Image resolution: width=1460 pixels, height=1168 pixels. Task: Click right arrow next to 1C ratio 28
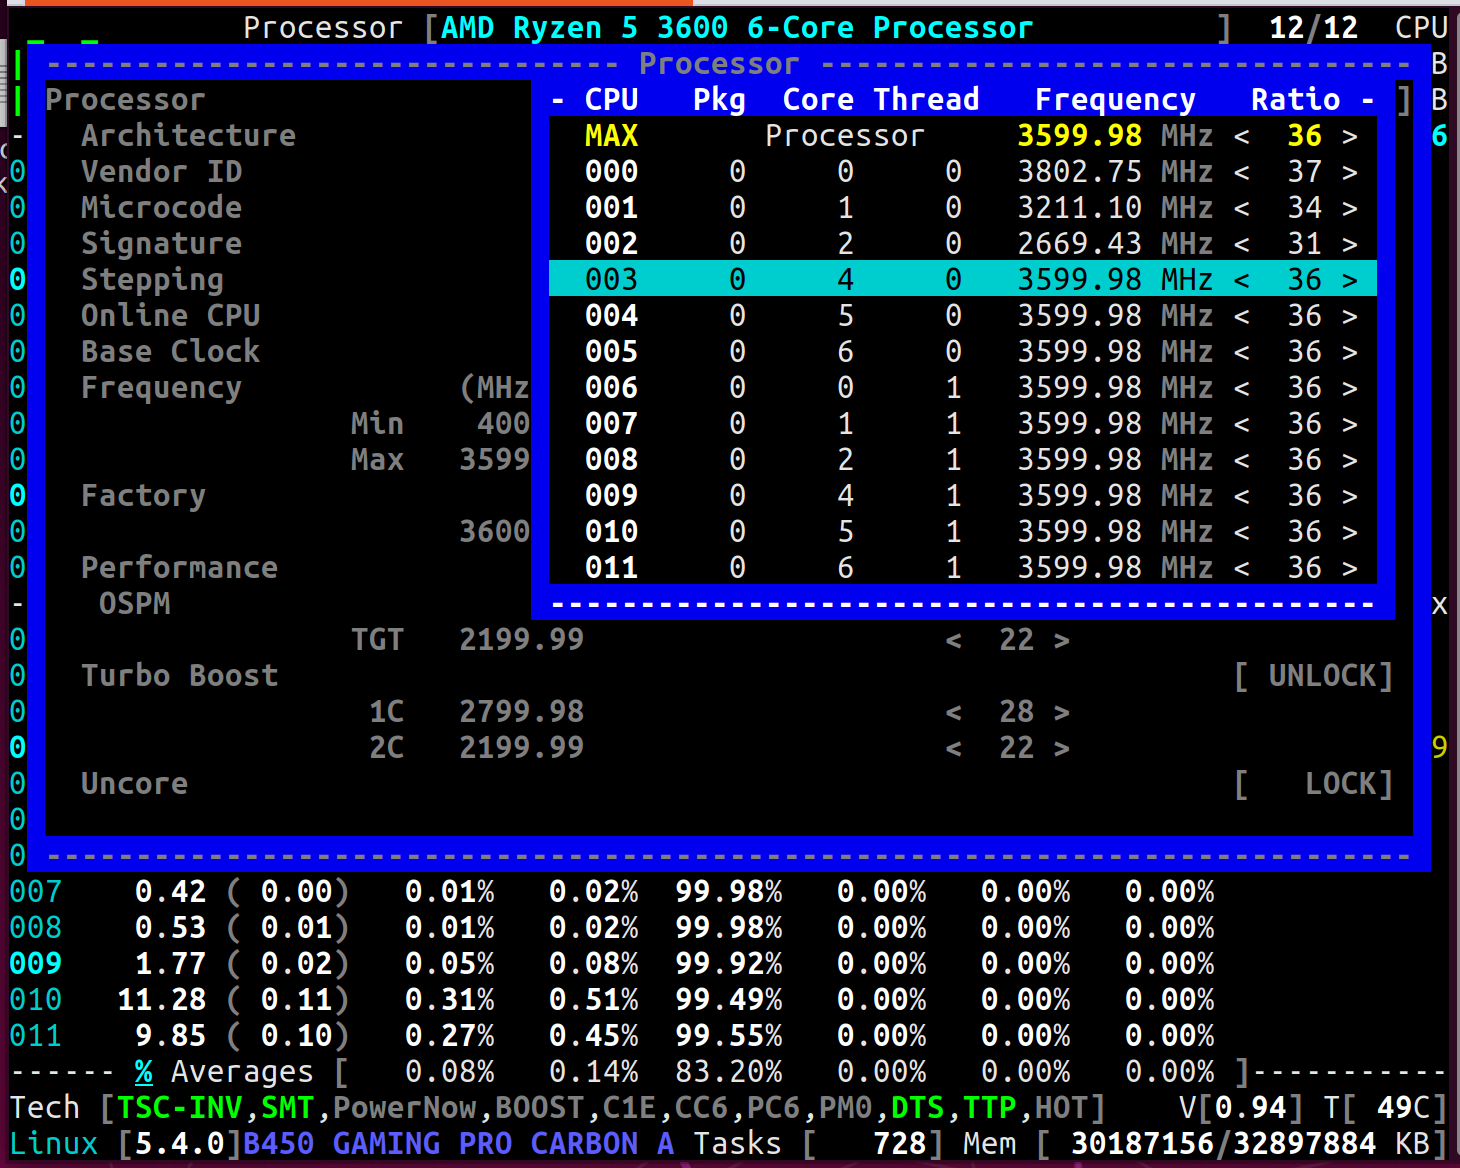tap(1061, 712)
